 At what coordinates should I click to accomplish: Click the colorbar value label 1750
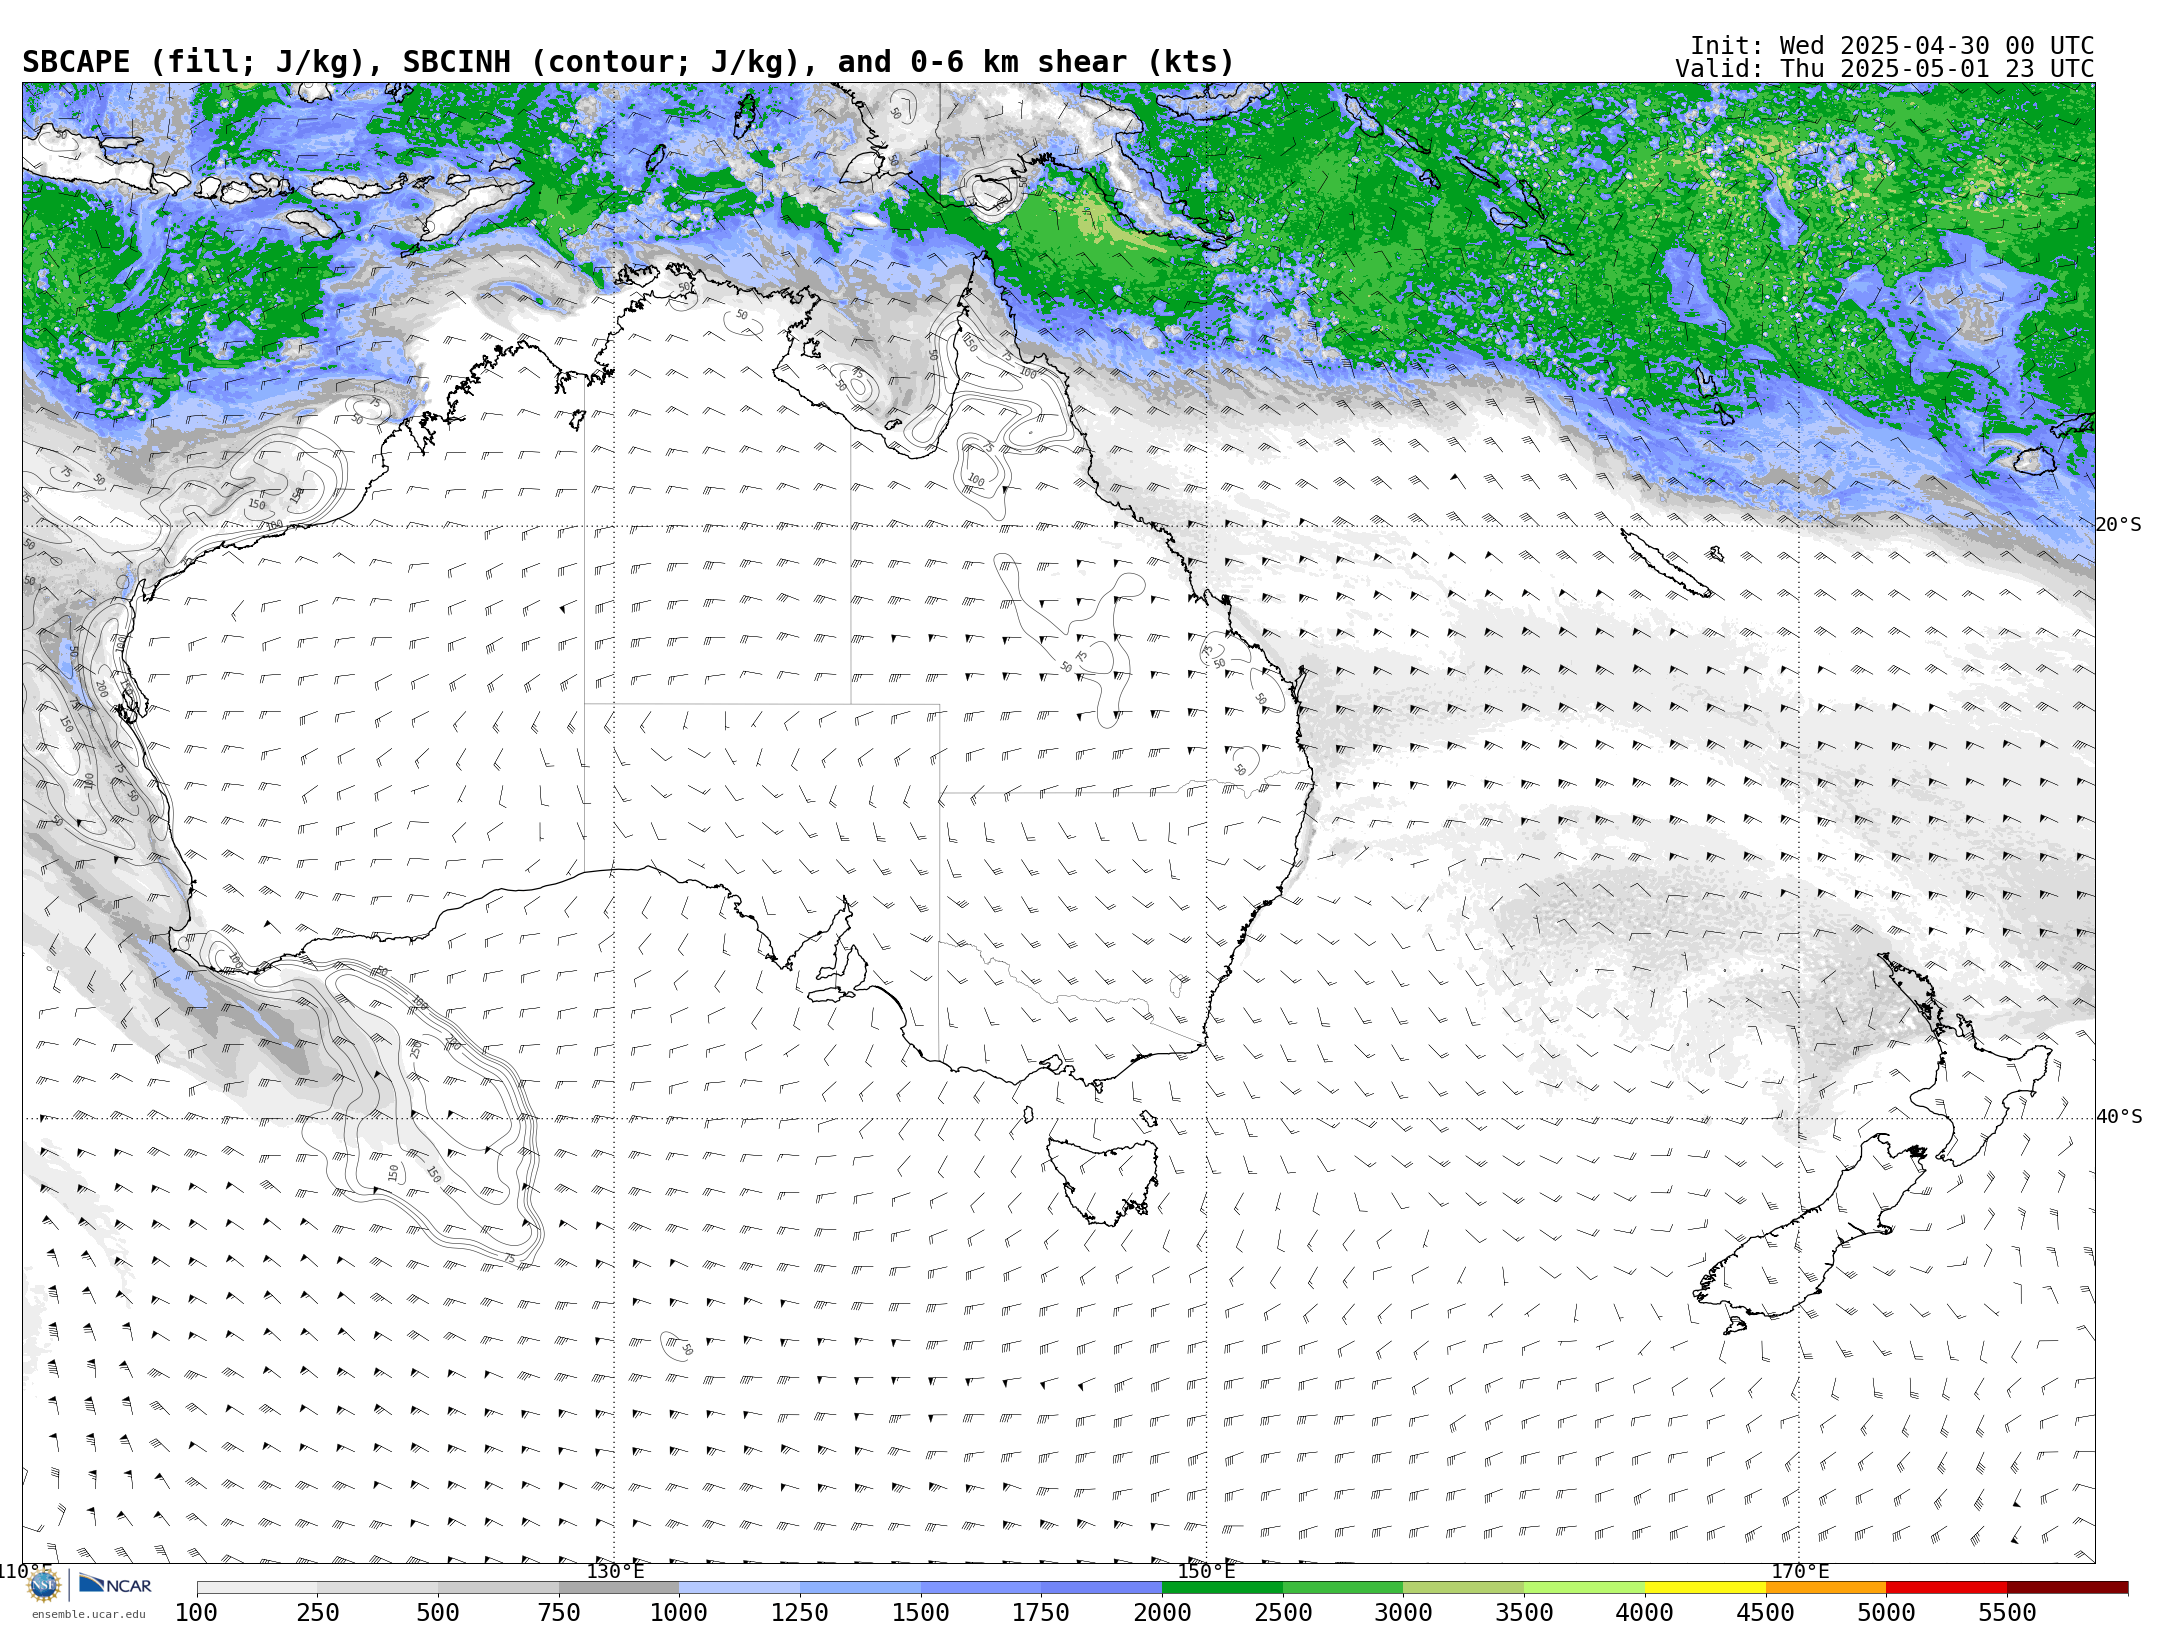(1042, 1612)
